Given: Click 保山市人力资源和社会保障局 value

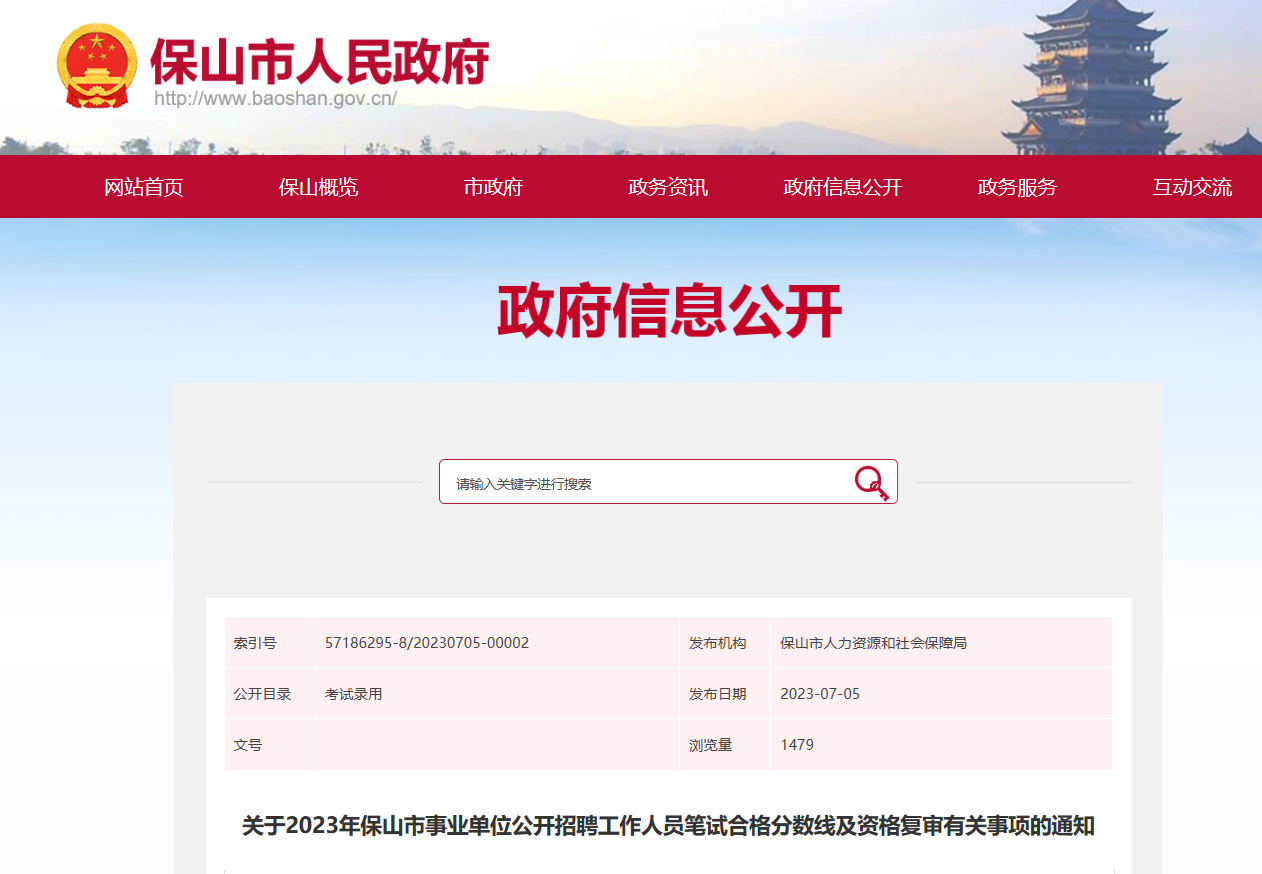Looking at the screenshot, I should tap(873, 643).
